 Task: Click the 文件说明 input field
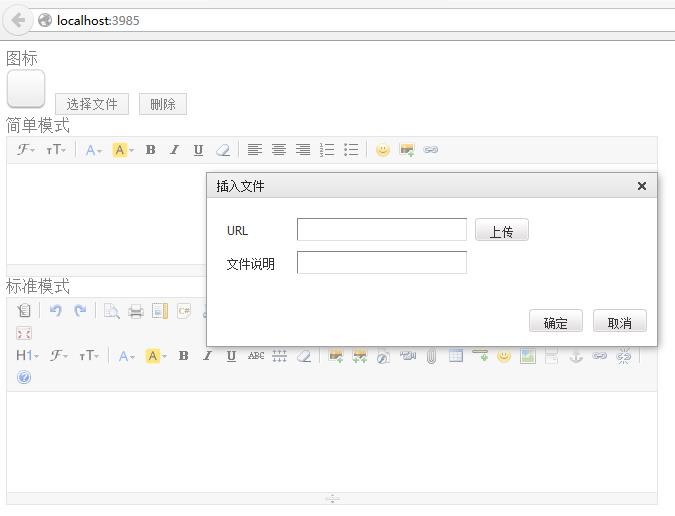[382, 263]
